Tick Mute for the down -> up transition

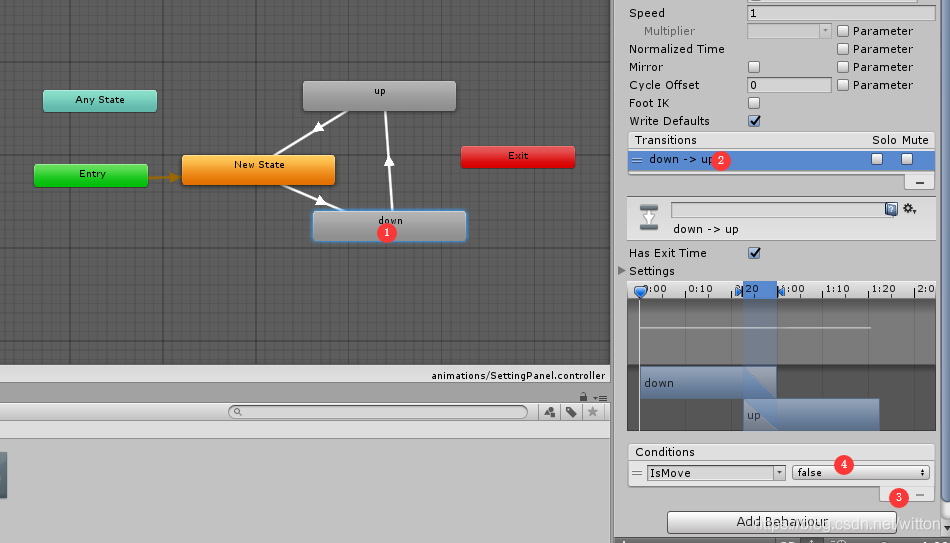(x=906, y=159)
